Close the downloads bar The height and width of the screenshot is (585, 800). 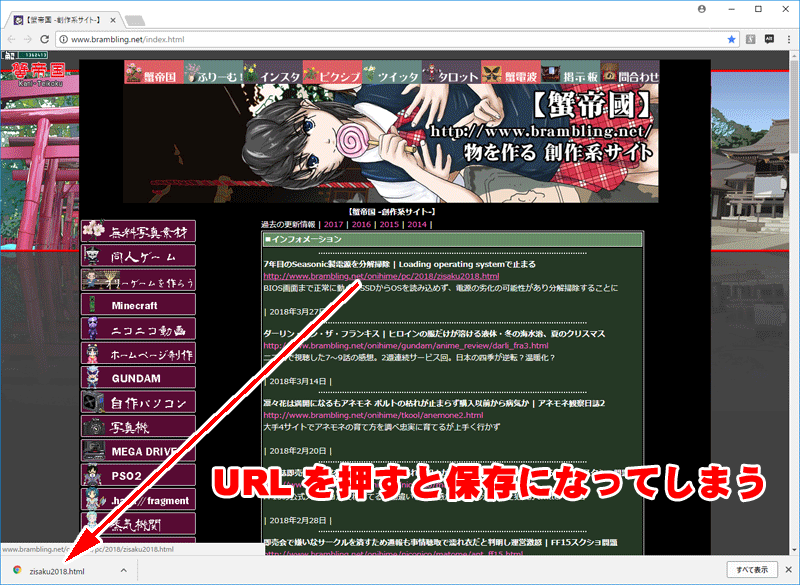click(x=789, y=570)
